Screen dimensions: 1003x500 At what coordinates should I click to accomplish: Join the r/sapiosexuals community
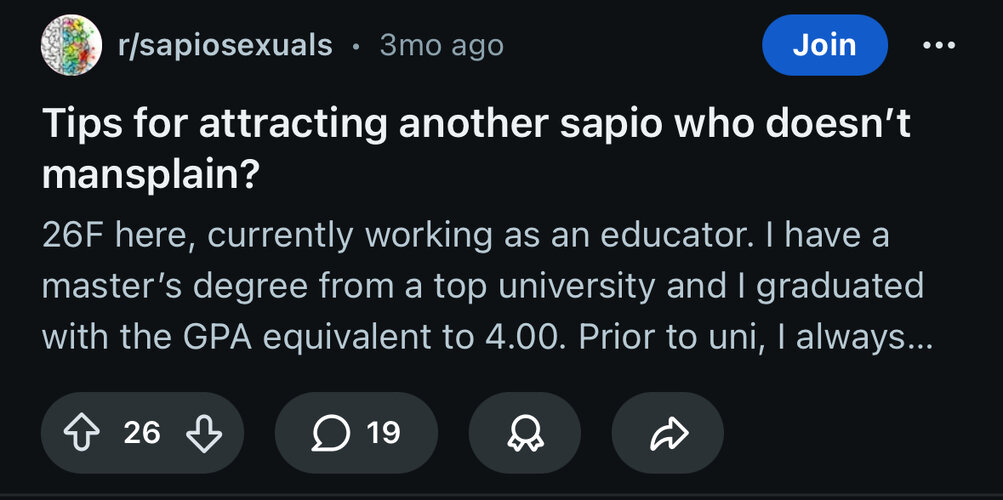click(824, 45)
